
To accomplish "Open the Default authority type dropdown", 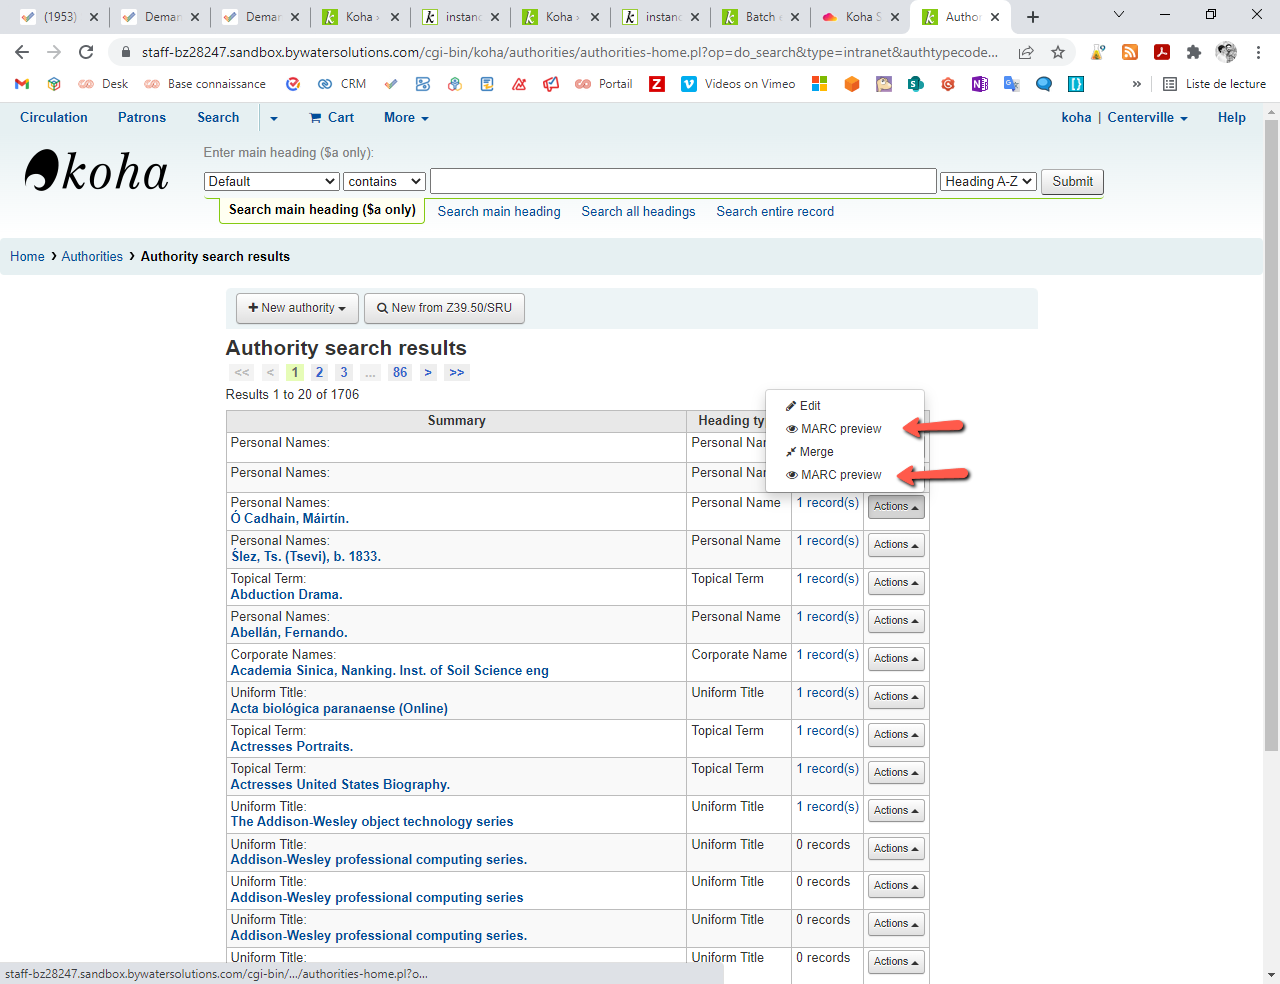I will pyautogui.click(x=272, y=181).
